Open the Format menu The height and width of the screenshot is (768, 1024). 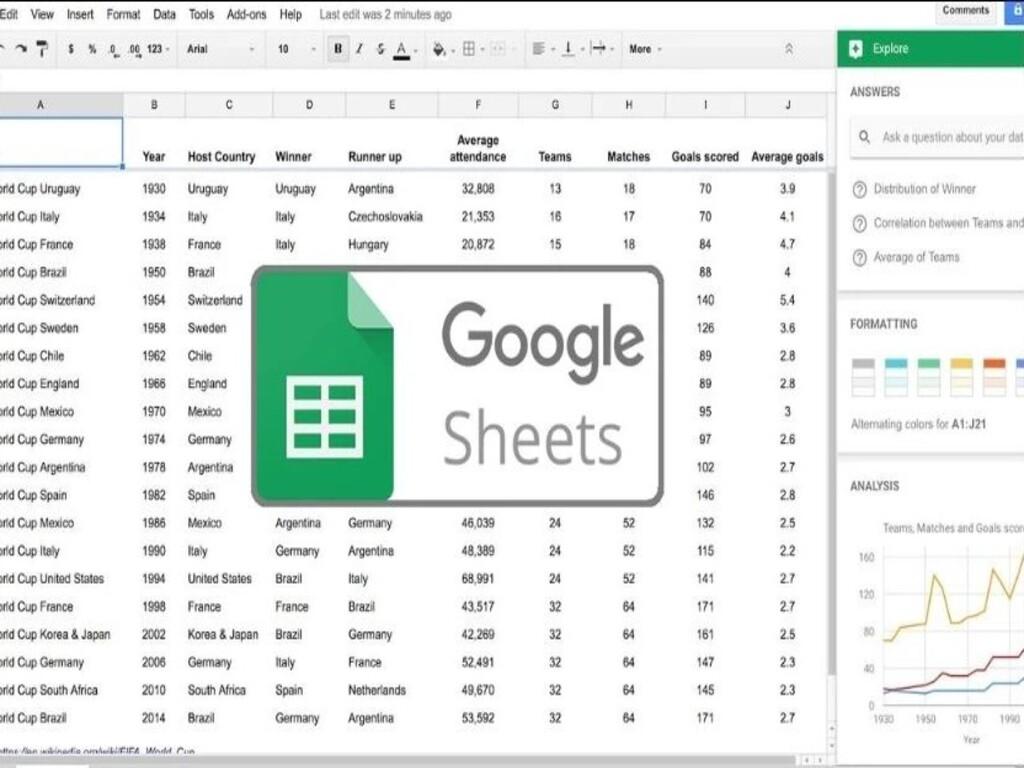coord(123,14)
